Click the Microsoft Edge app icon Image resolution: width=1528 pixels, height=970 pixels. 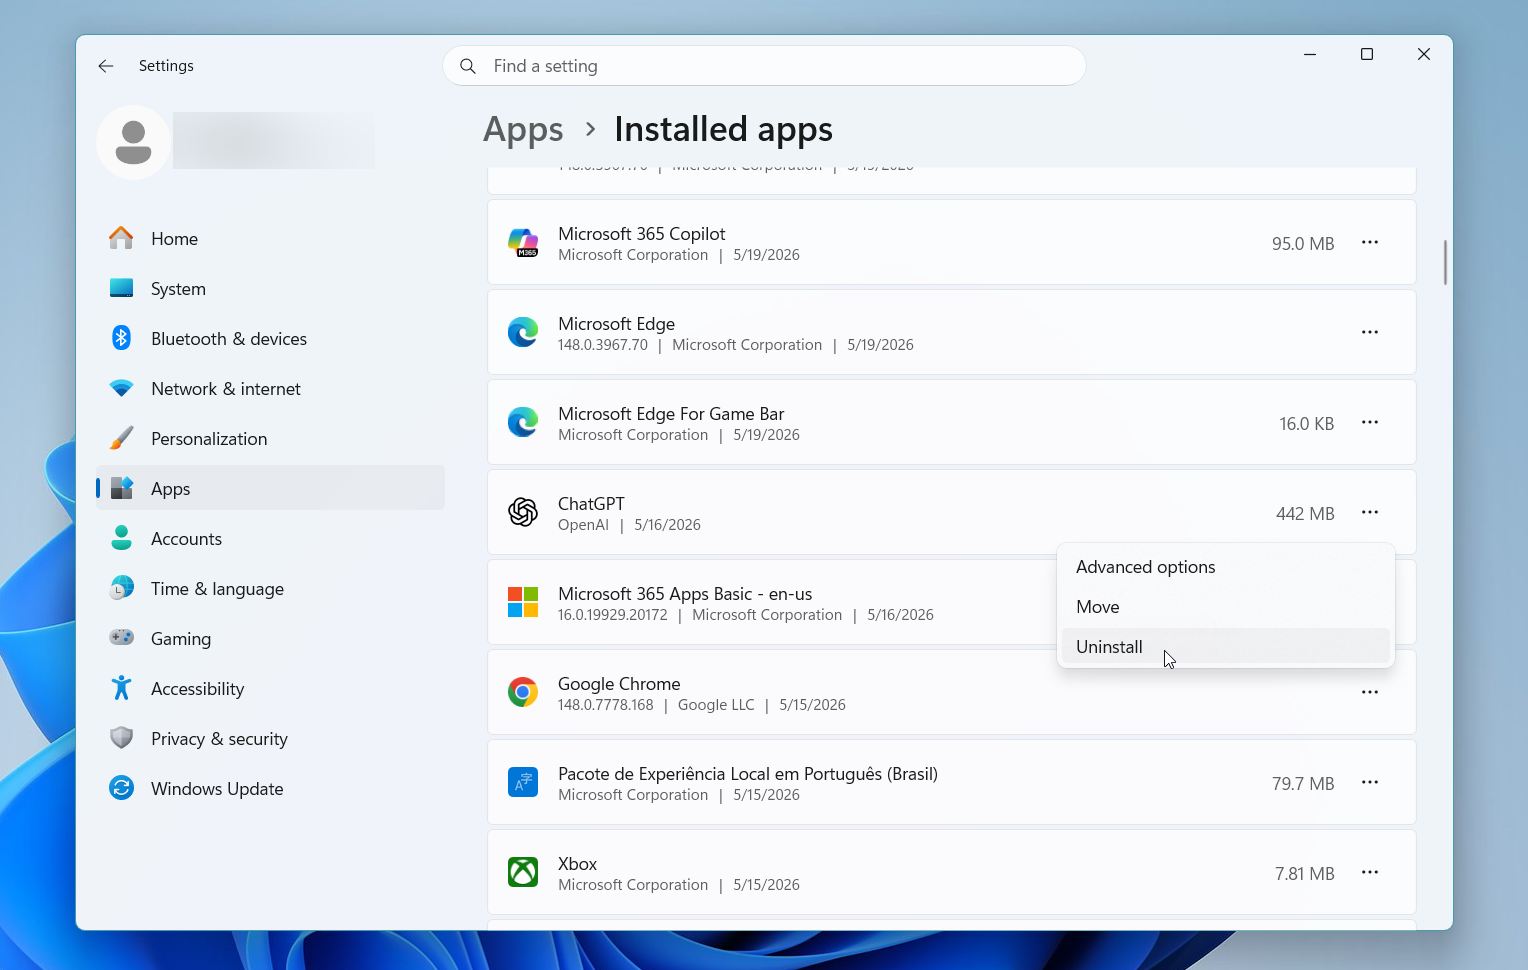(523, 333)
